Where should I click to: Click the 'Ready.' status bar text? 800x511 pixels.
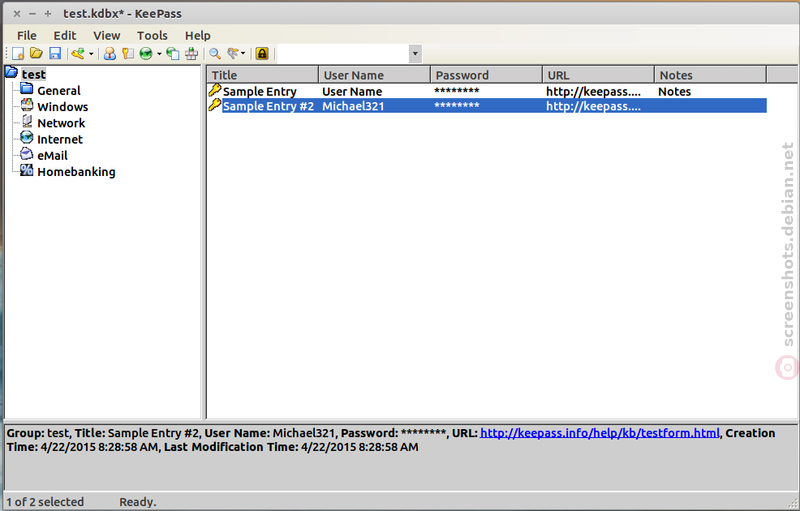click(138, 502)
